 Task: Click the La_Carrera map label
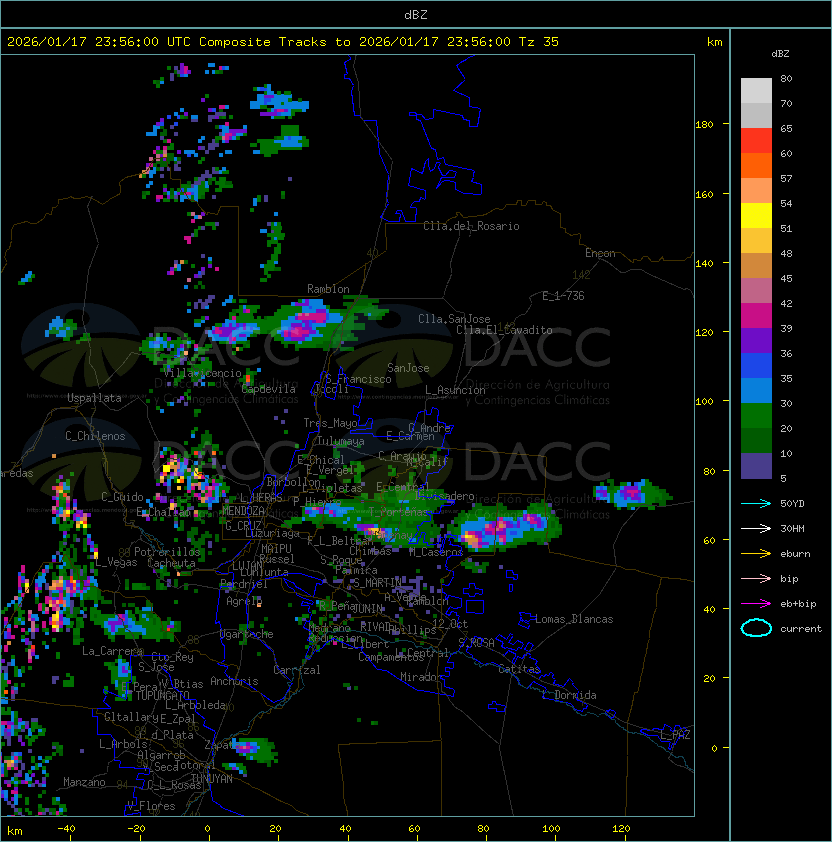(x=113, y=651)
